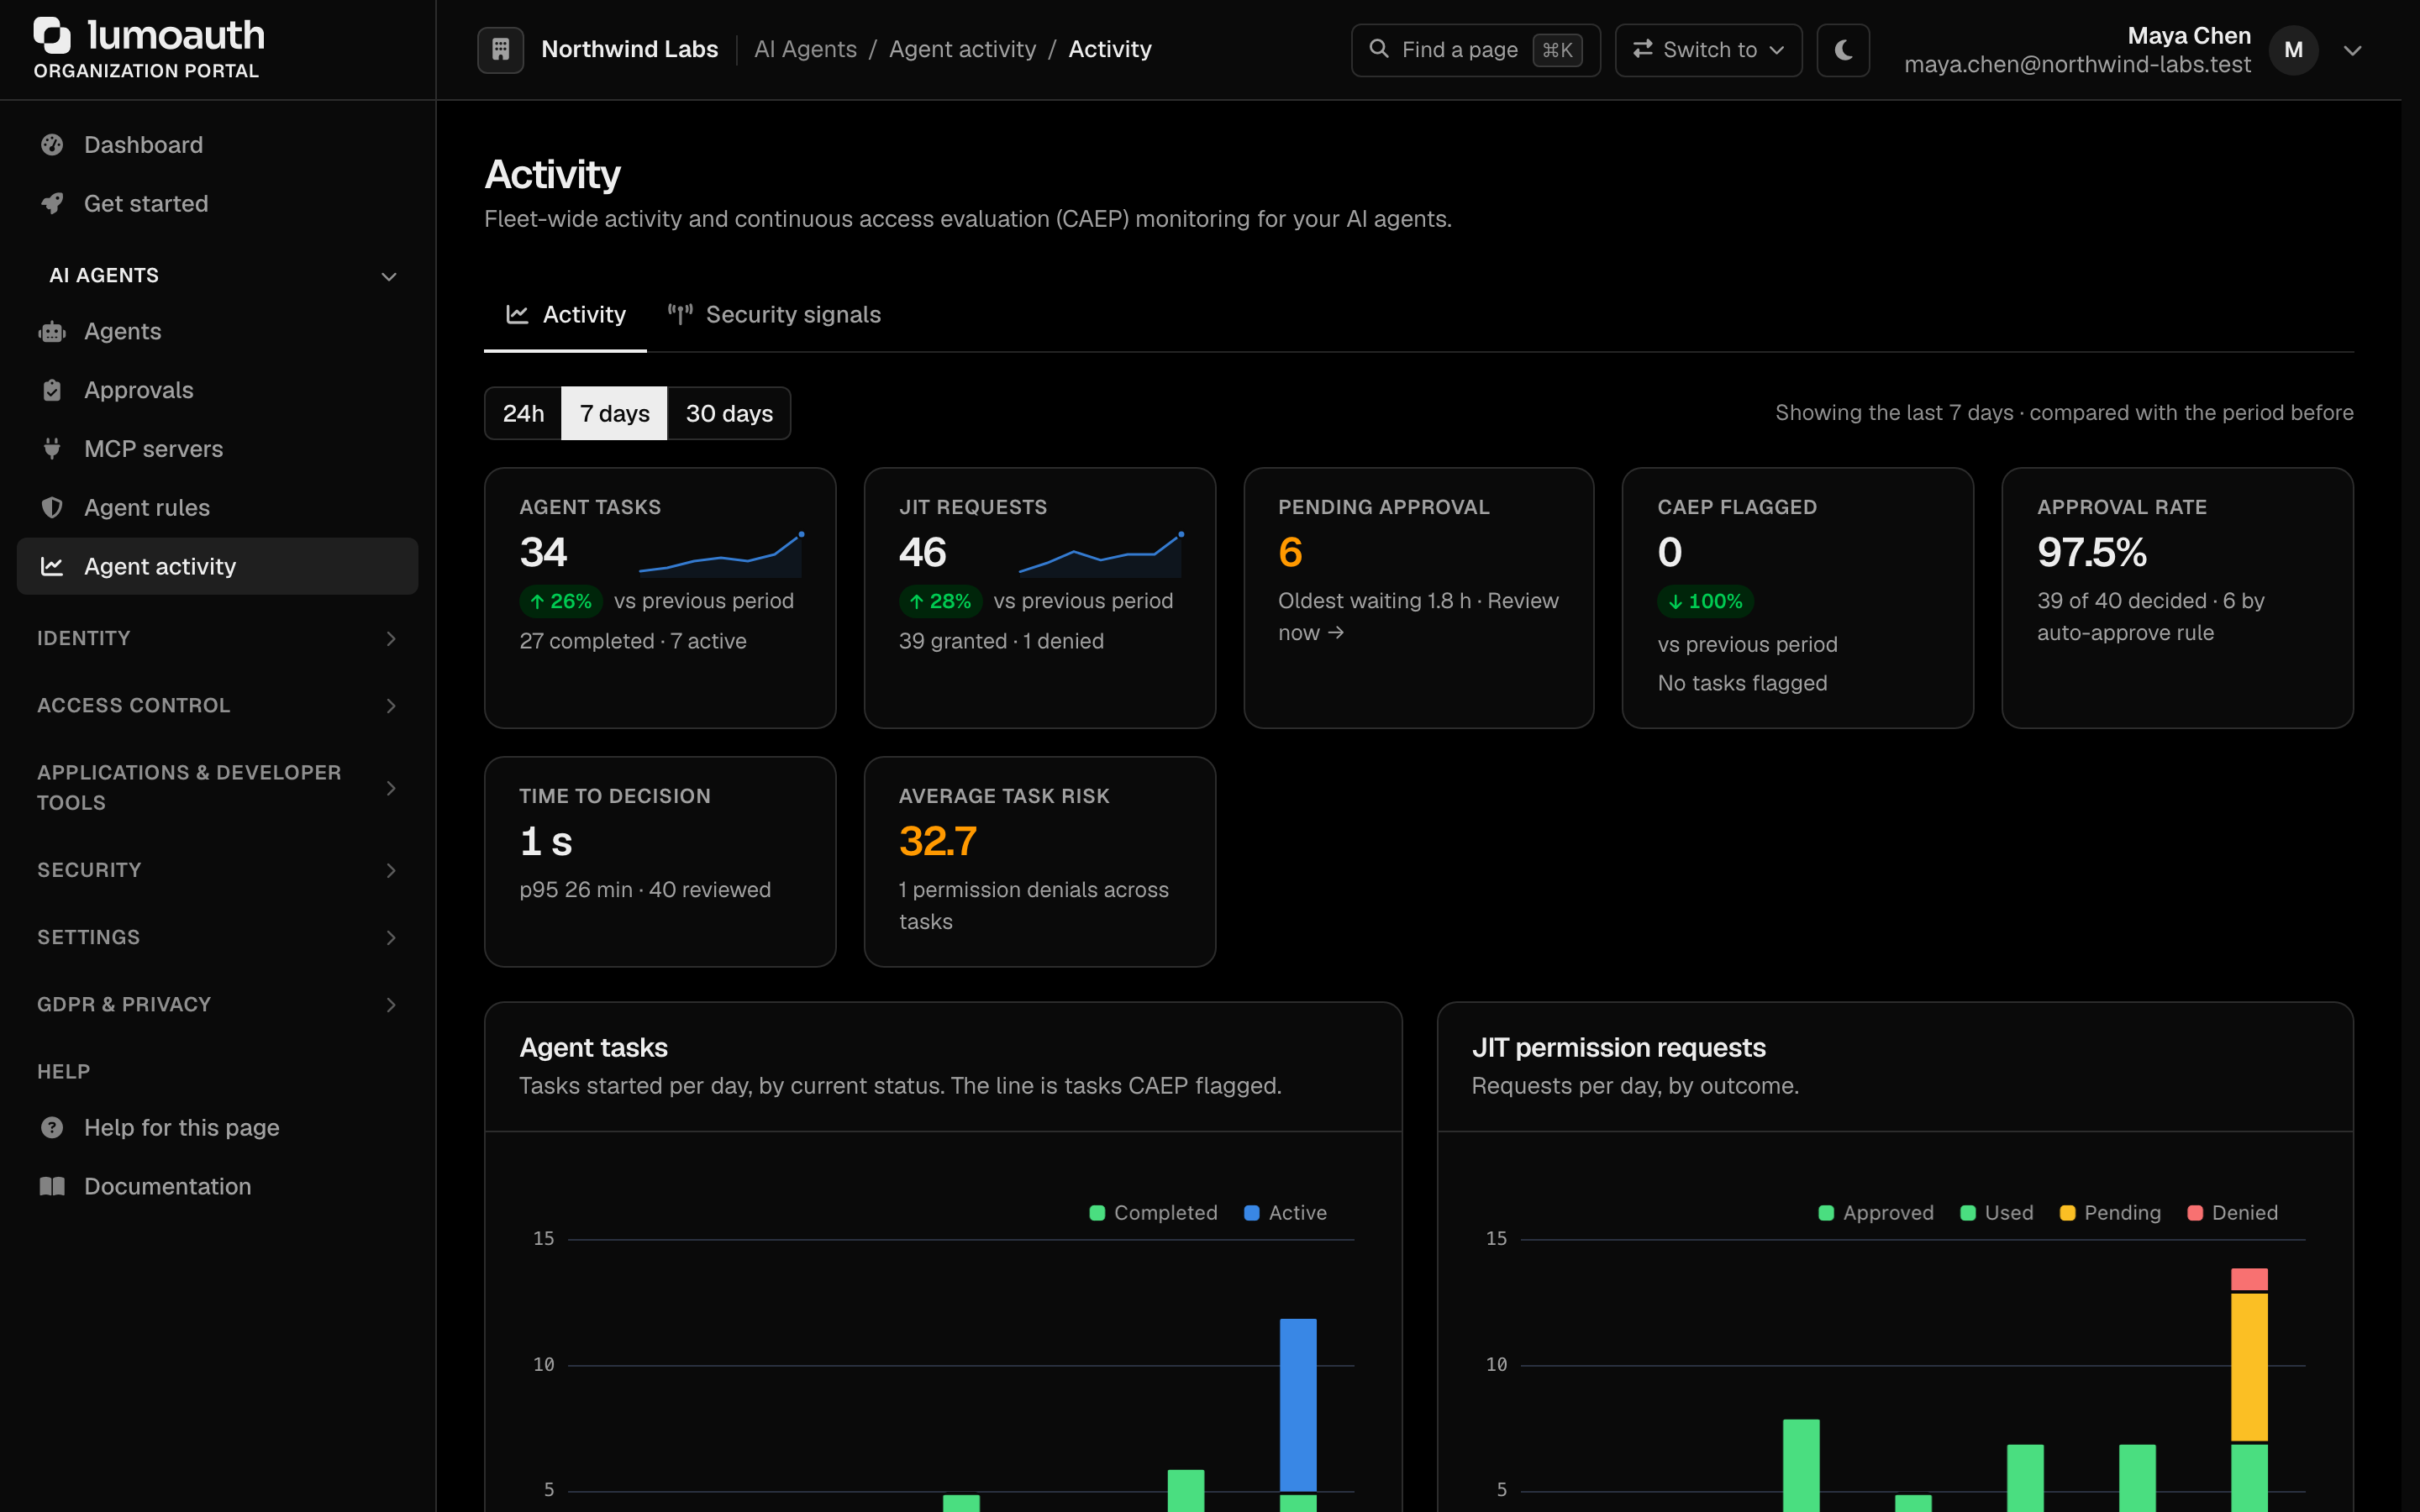Image resolution: width=2420 pixels, height=1512 pixels.
Task: Open the Average Task Risk card
Action: [x=1039, y=861]
